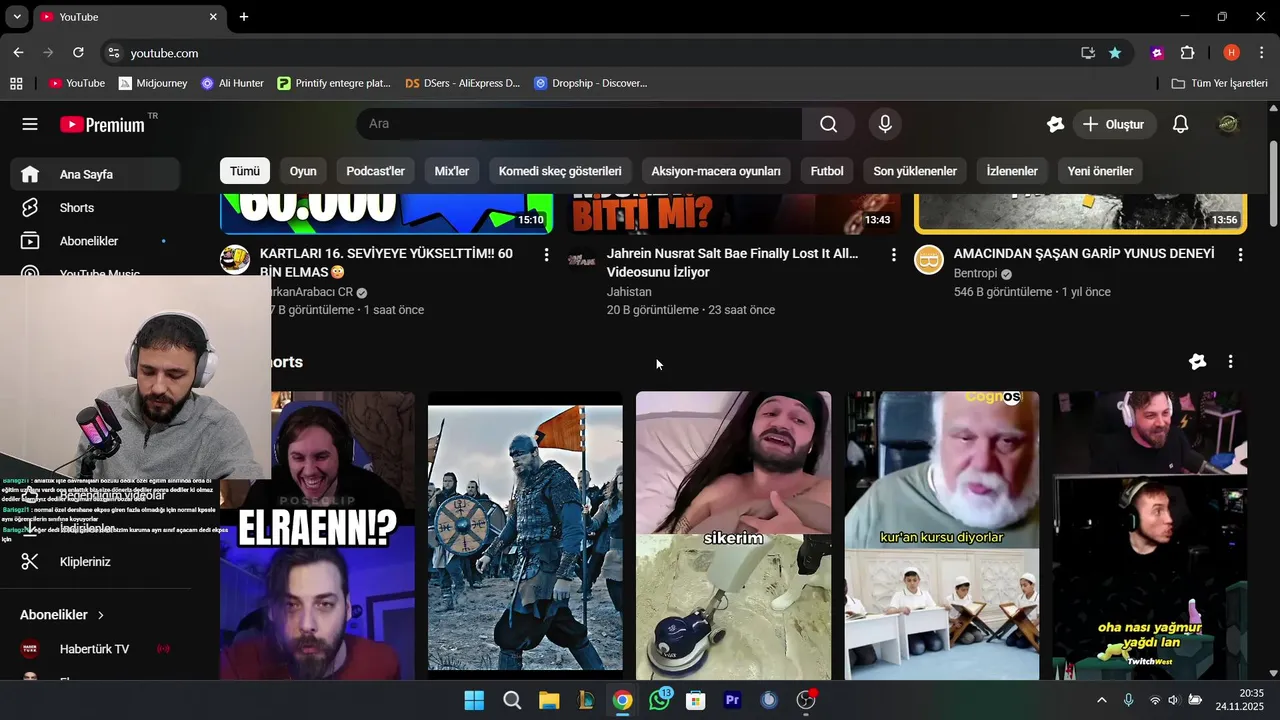This screenshot has width=1280, height=720.
Task: Open Klipleriniz in sidebar
Action: pyautogui.click(x=96, y=562)
